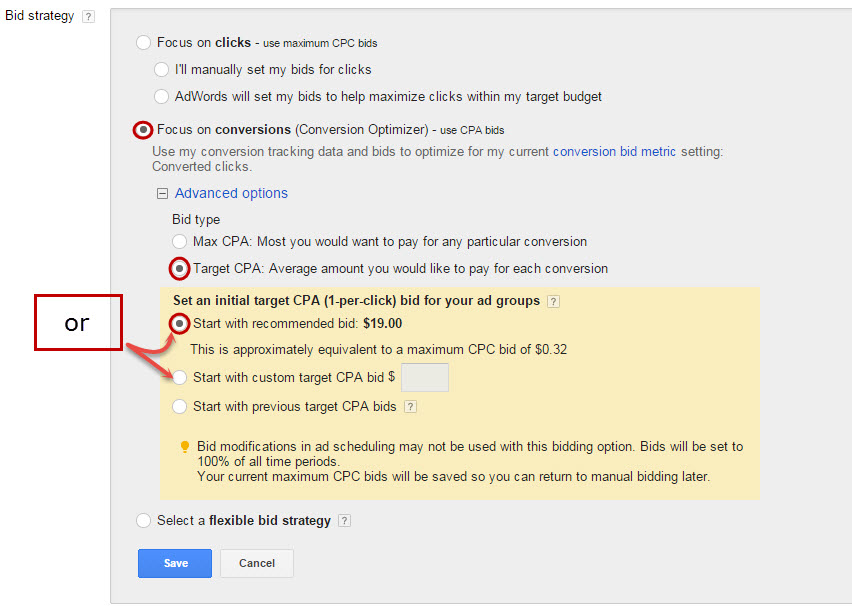This screenshot has height=606, width=852.
Task: Click the help icon beside Bid strategy
Action: pos(88,17)
